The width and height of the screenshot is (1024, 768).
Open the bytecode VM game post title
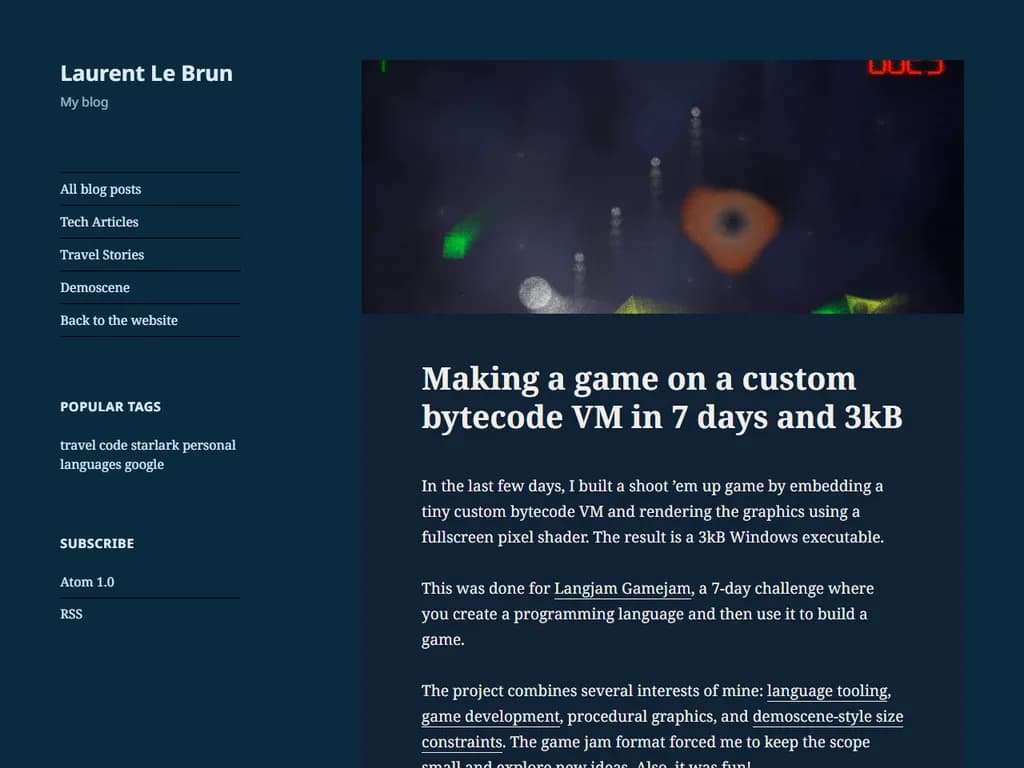[661, 397]
